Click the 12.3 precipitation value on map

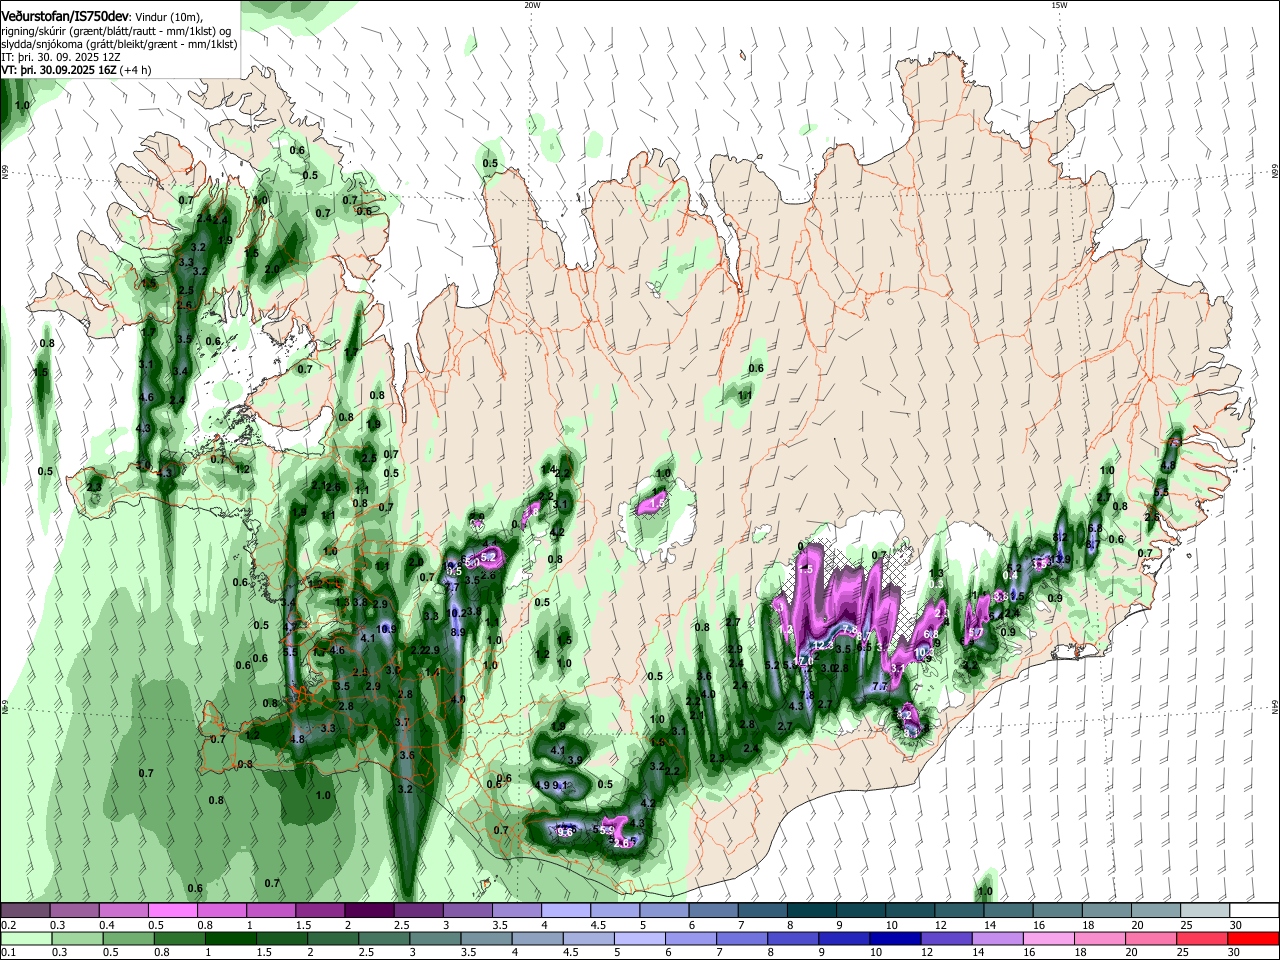point(823,646)
